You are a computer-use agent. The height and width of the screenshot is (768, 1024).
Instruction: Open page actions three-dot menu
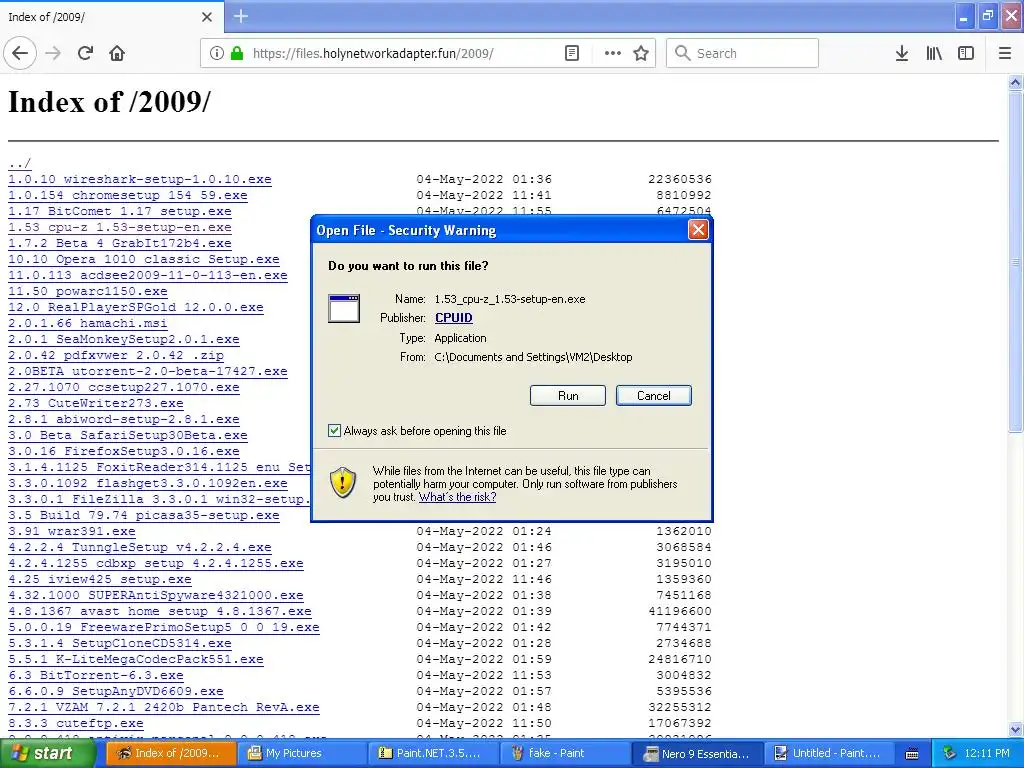(613, 54)
